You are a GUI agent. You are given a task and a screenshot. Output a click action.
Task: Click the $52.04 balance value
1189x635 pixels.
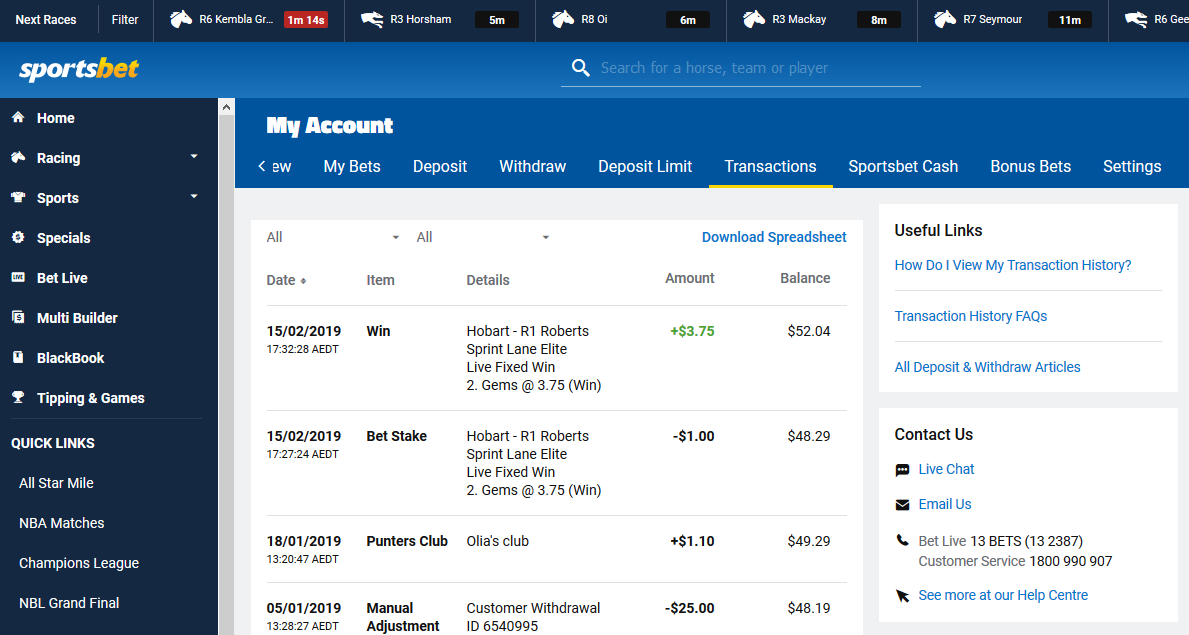click(809, 331)
